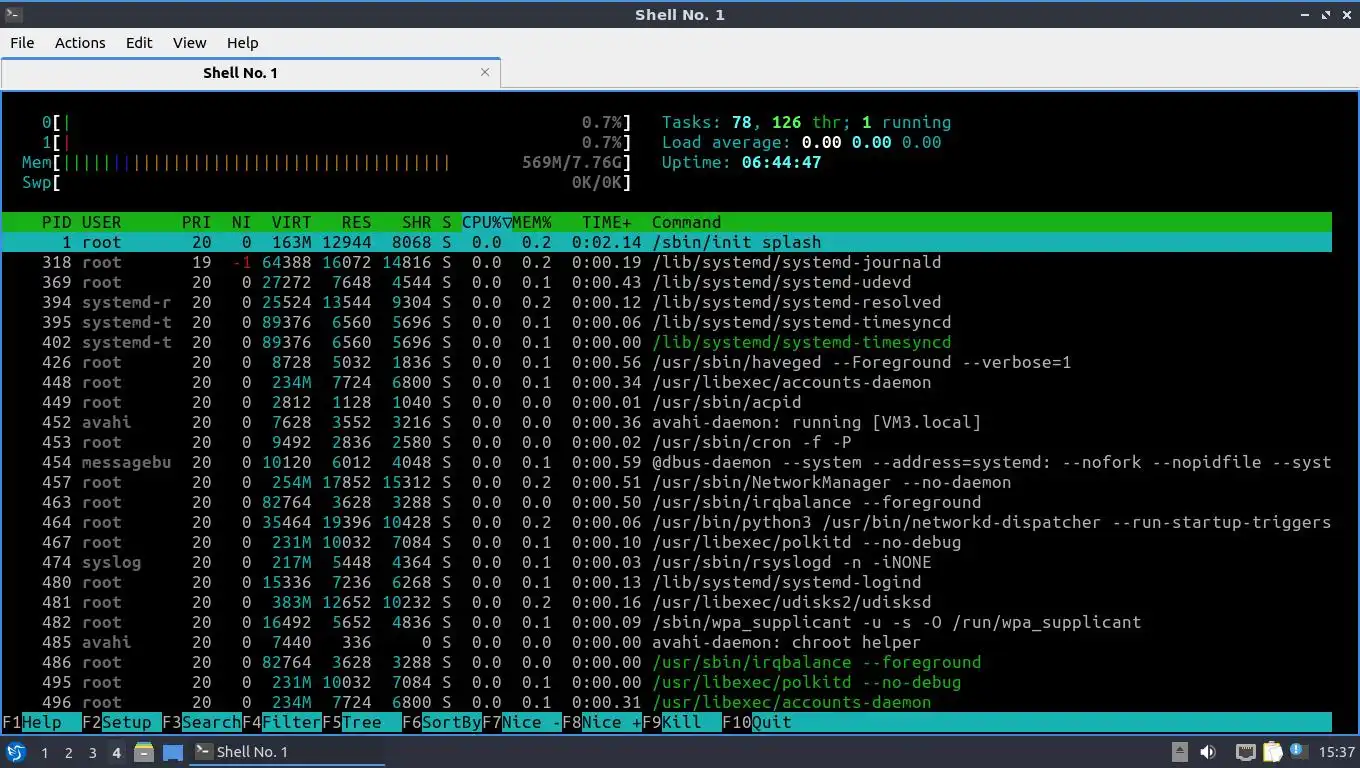The height and width of the screenshot is (768, 1360).
Task: Sort by the PID column header
Action: (56, 222)
